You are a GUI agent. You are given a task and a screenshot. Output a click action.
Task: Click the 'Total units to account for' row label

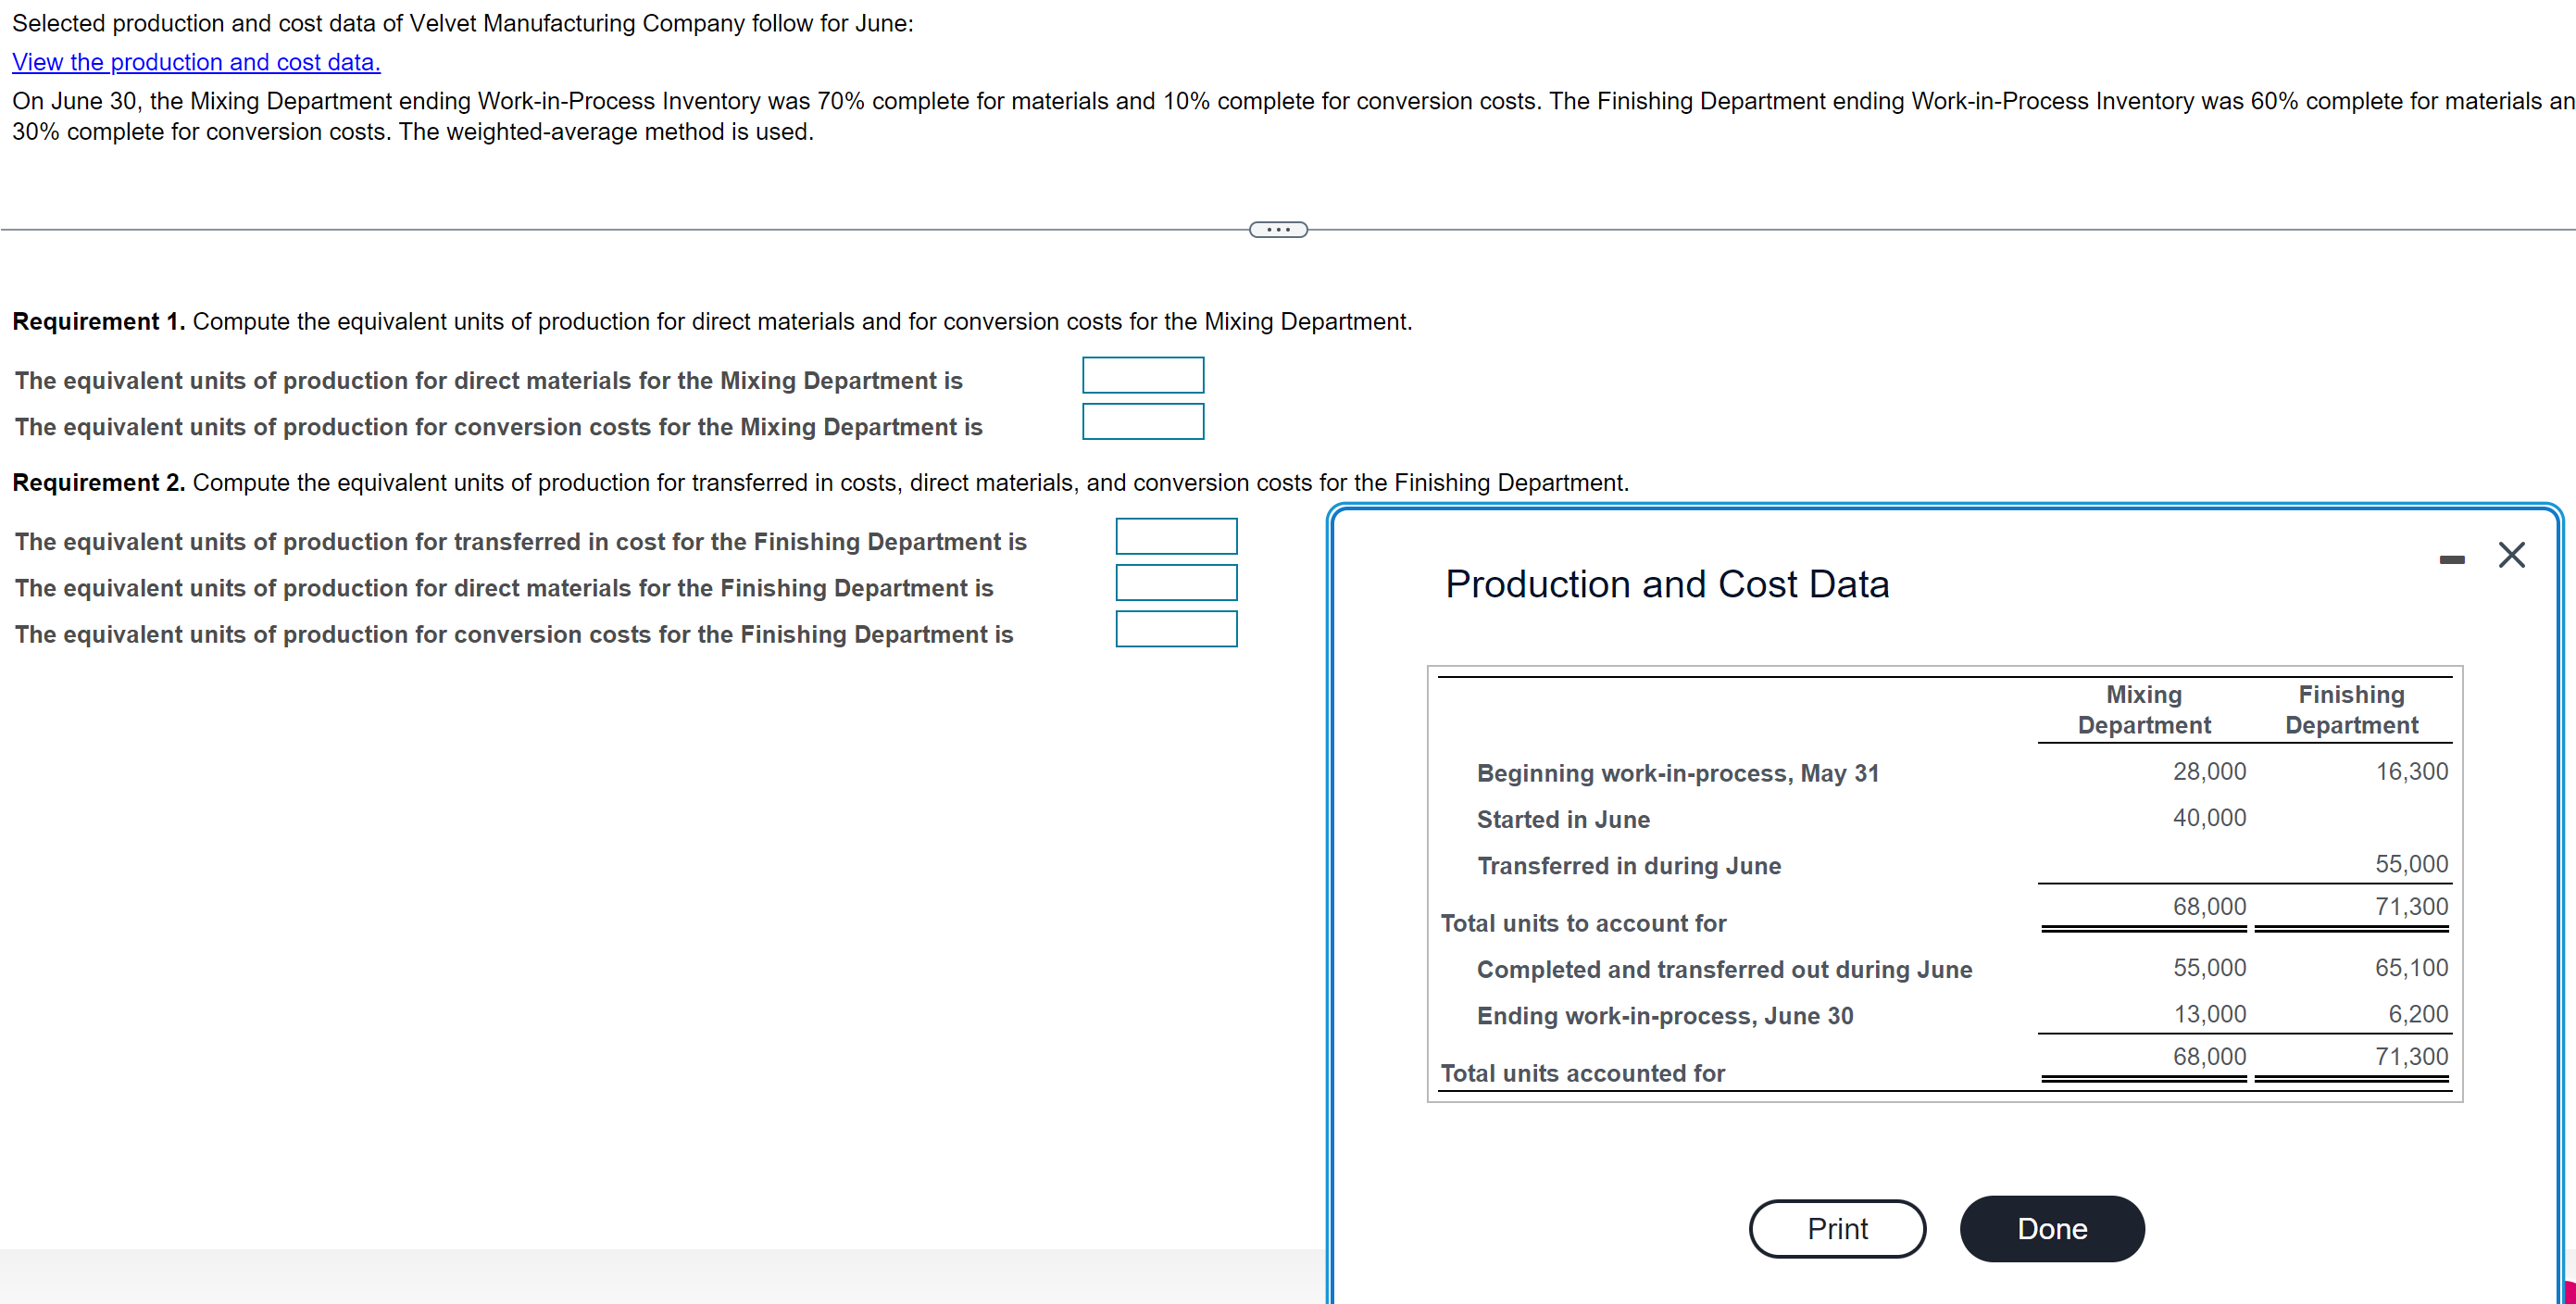1583,923
